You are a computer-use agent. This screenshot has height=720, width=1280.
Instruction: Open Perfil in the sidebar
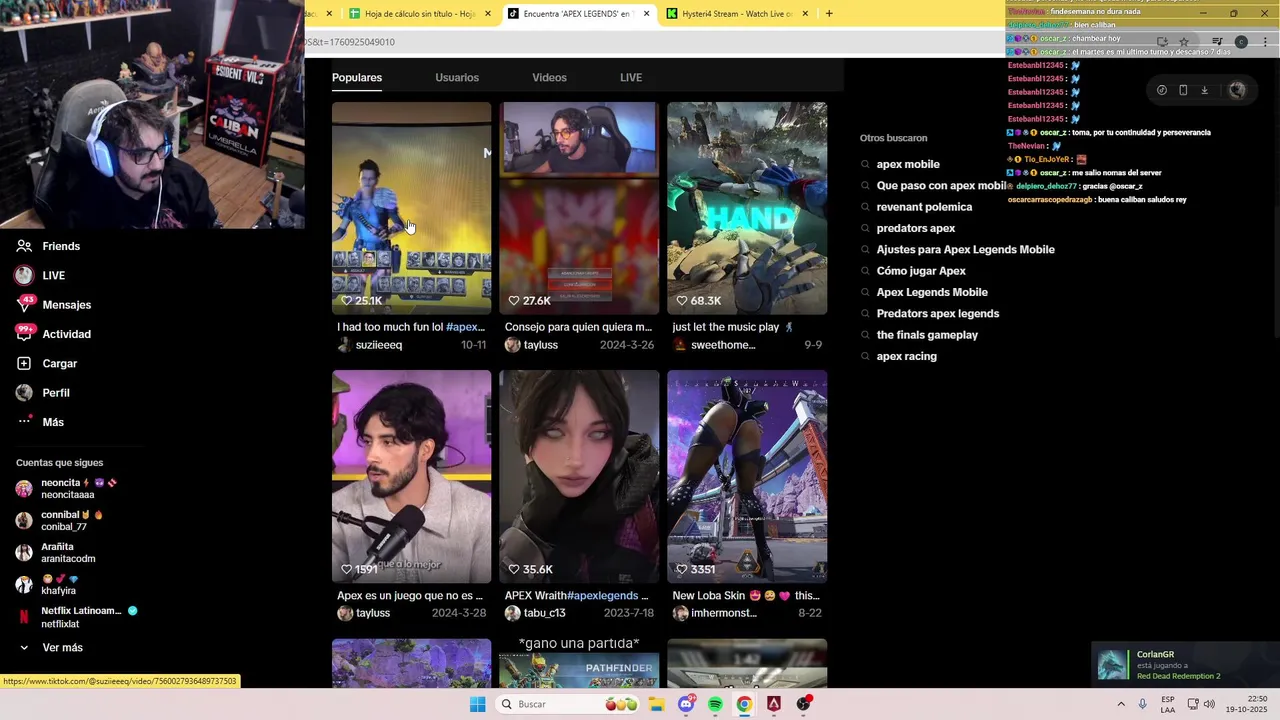43,393
